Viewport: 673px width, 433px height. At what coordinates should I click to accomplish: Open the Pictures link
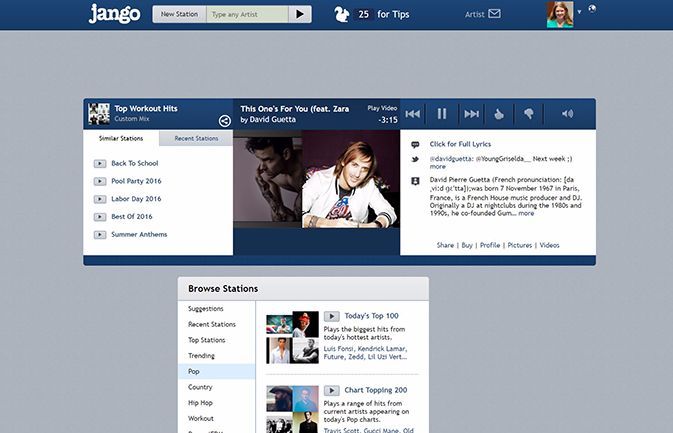519,245
